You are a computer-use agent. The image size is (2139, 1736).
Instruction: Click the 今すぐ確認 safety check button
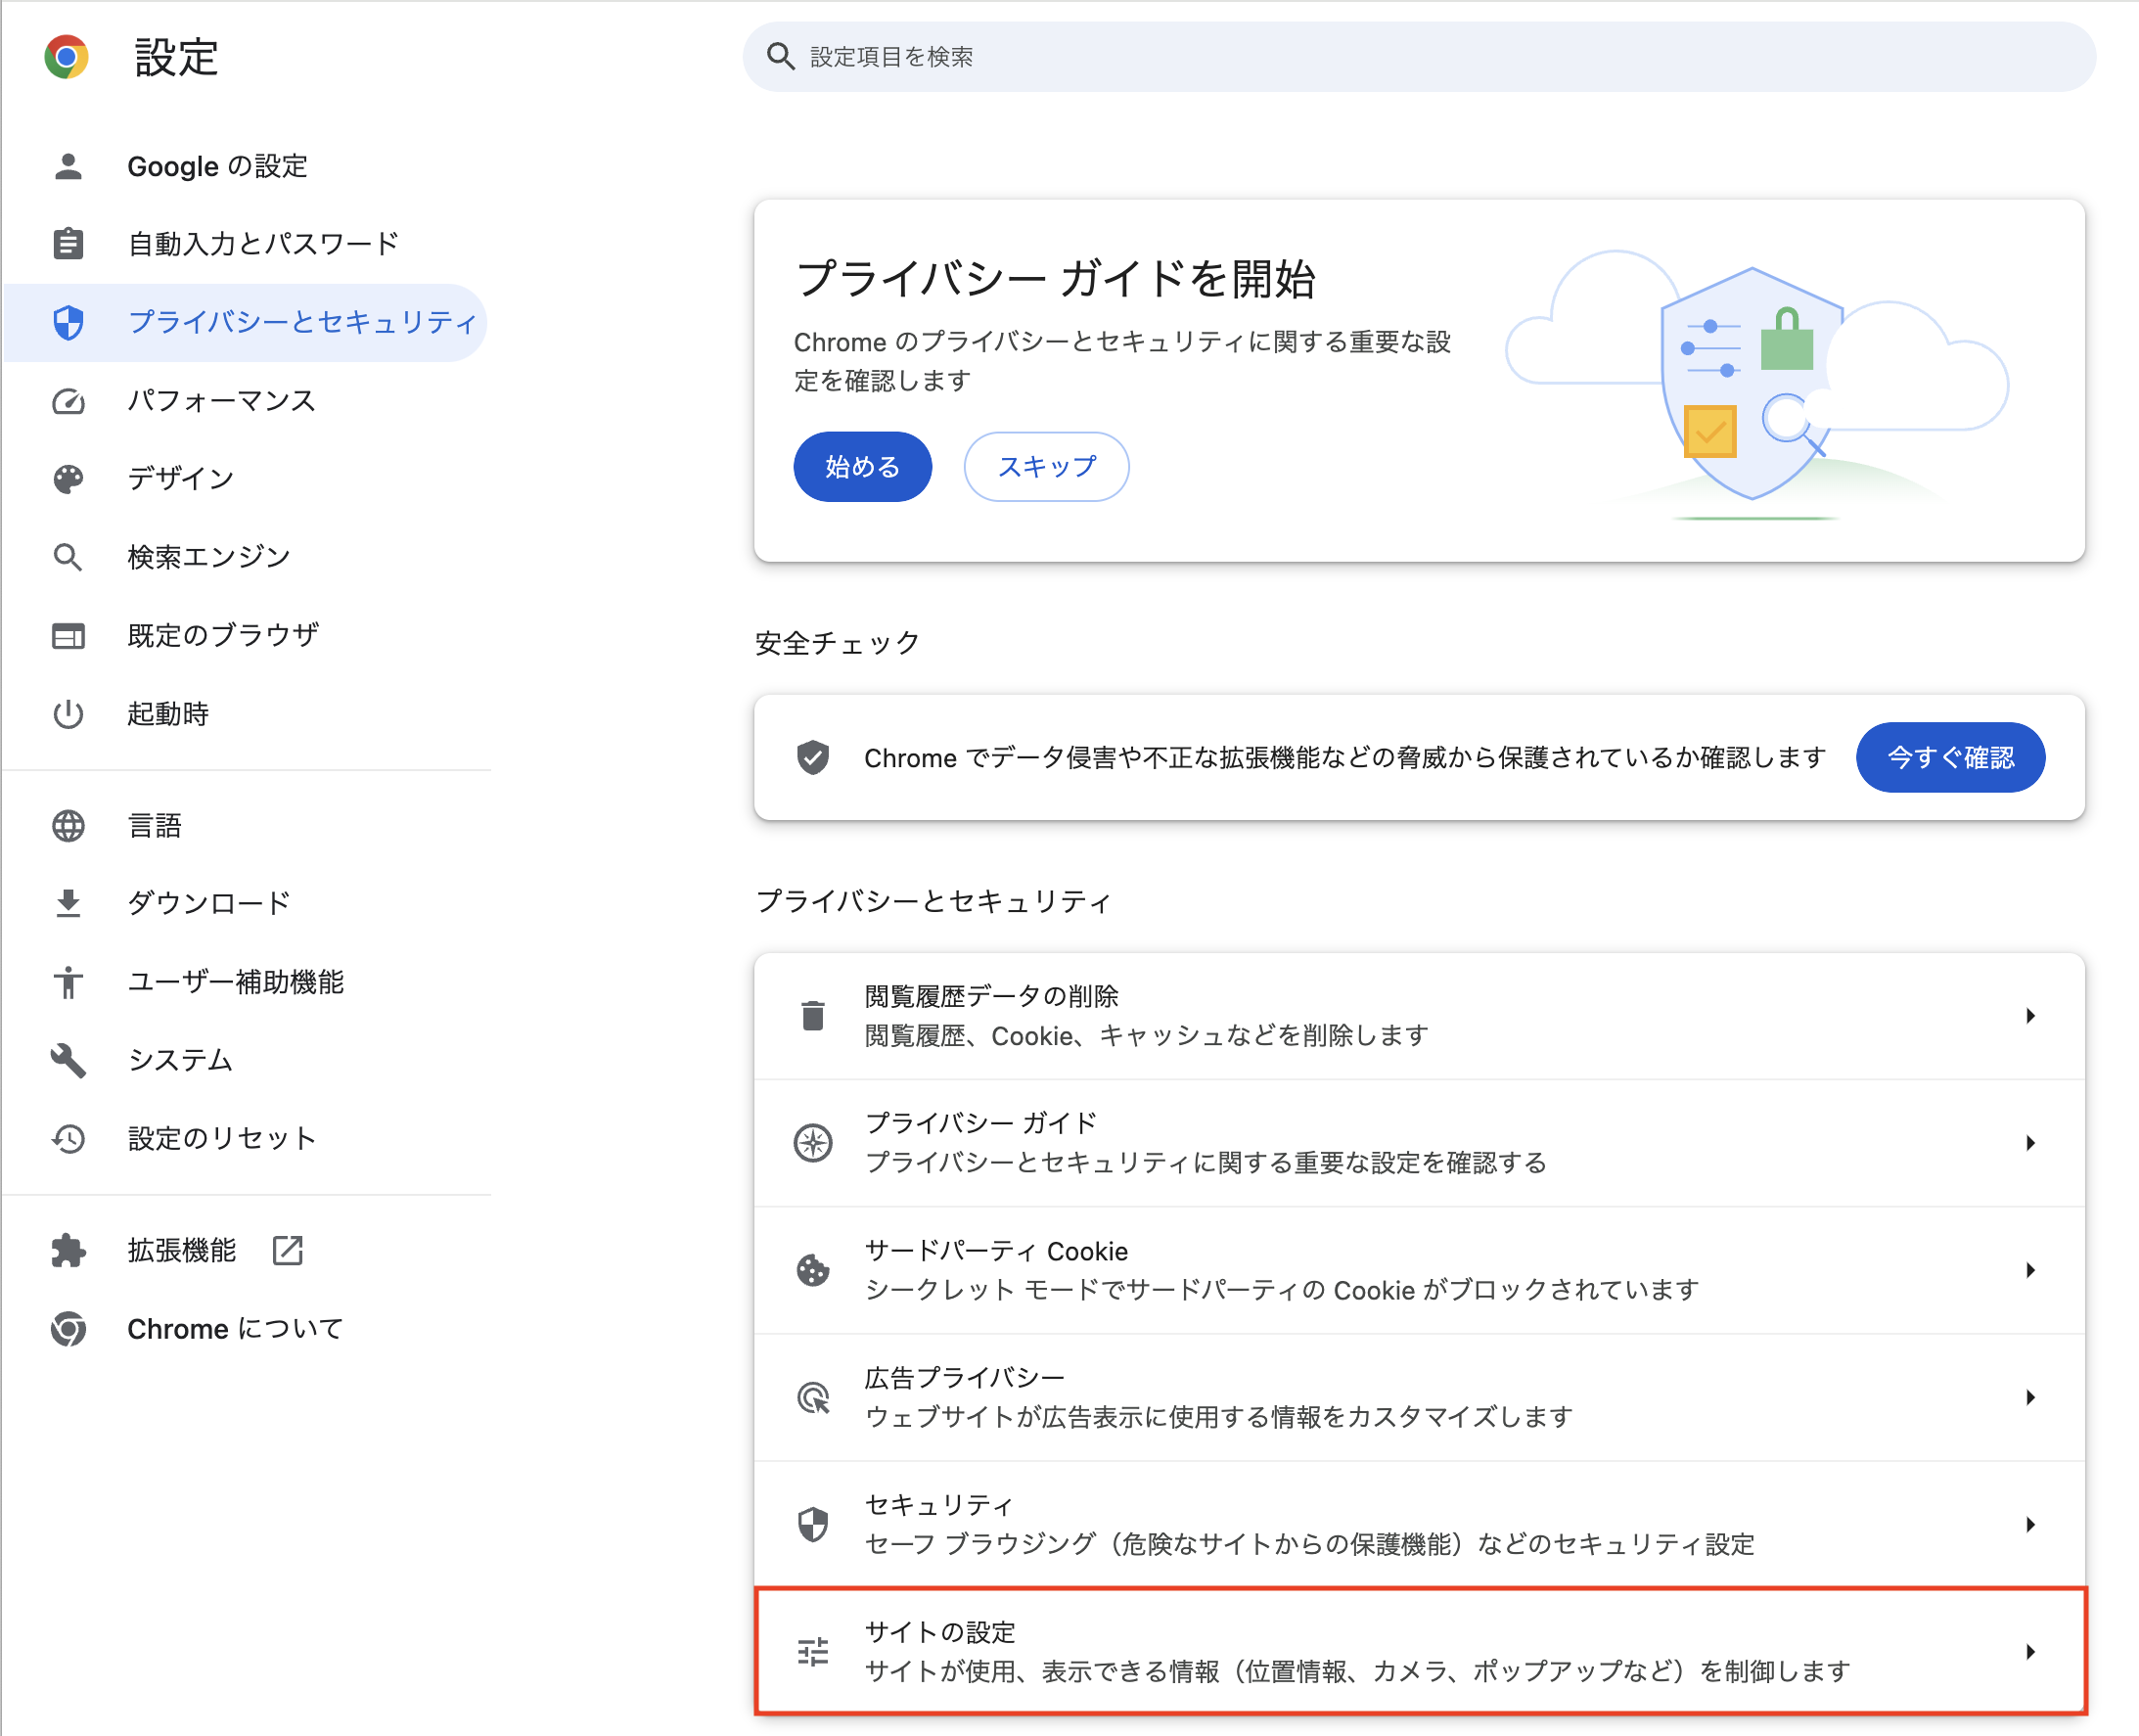[1949, 757]
